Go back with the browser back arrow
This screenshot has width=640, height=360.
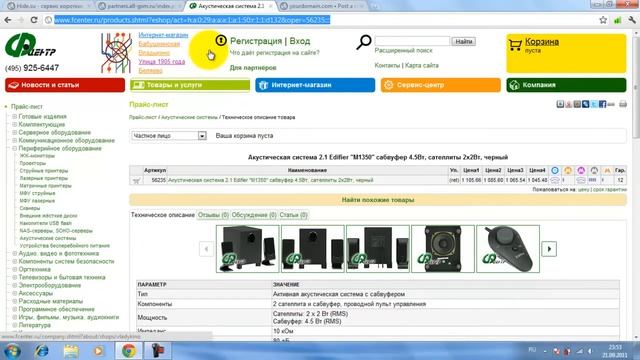8,20
